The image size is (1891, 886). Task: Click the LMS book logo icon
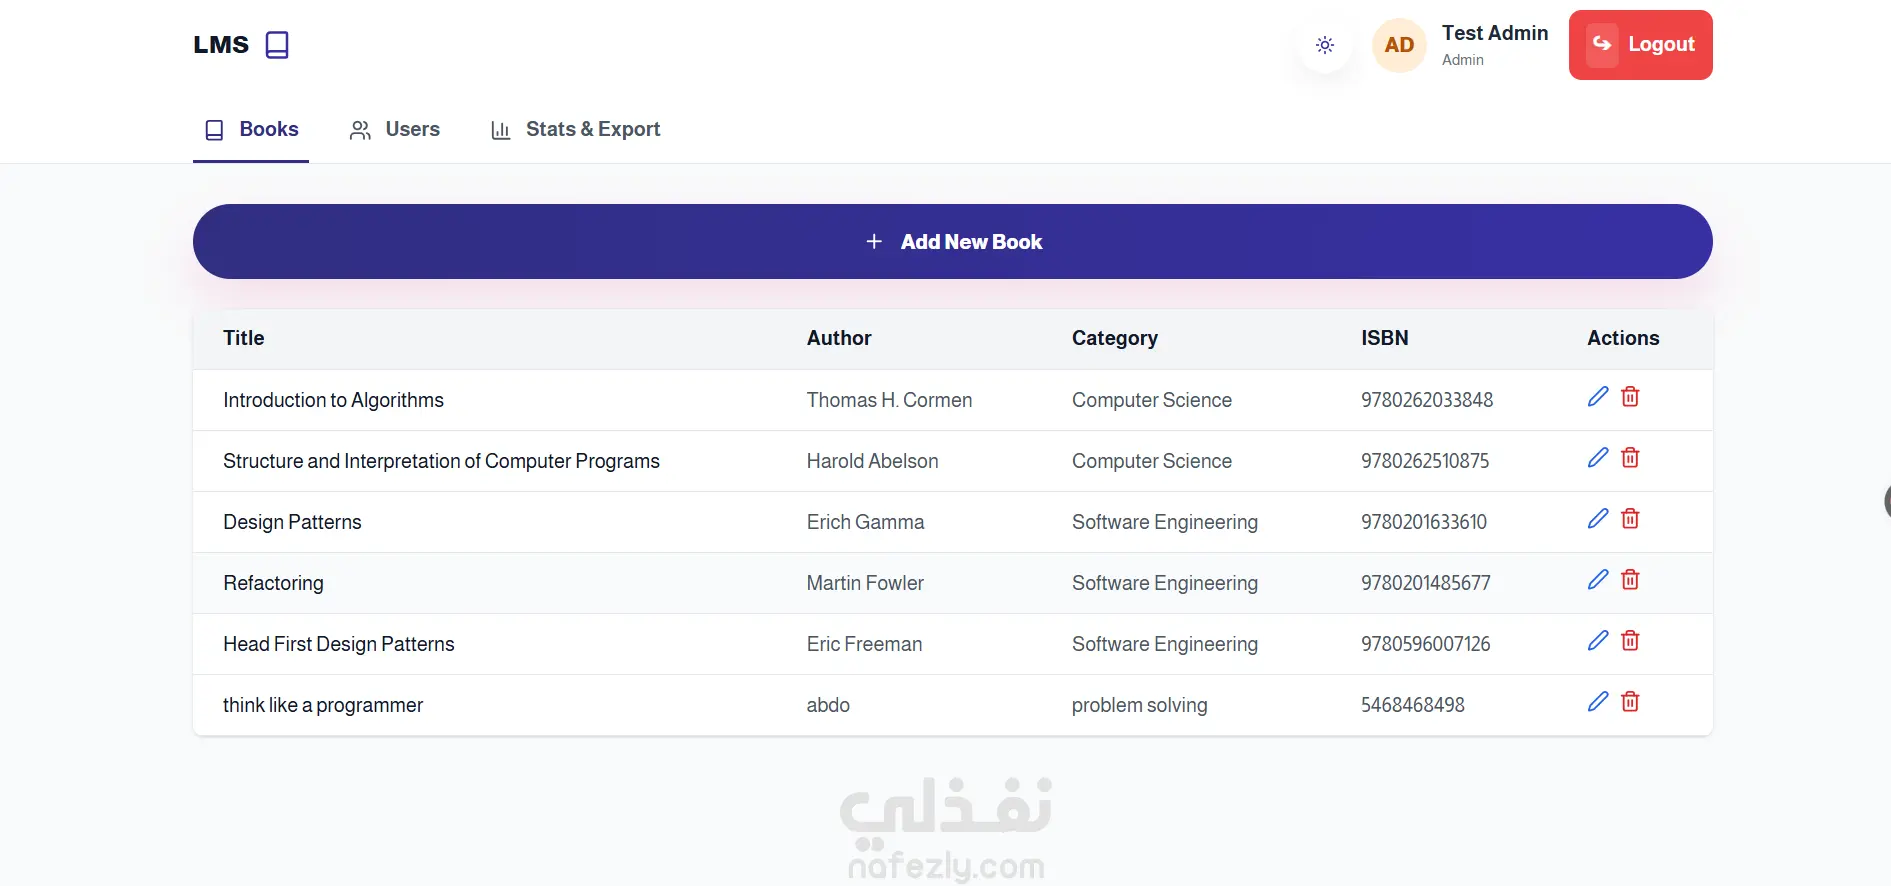click(277, 45)
